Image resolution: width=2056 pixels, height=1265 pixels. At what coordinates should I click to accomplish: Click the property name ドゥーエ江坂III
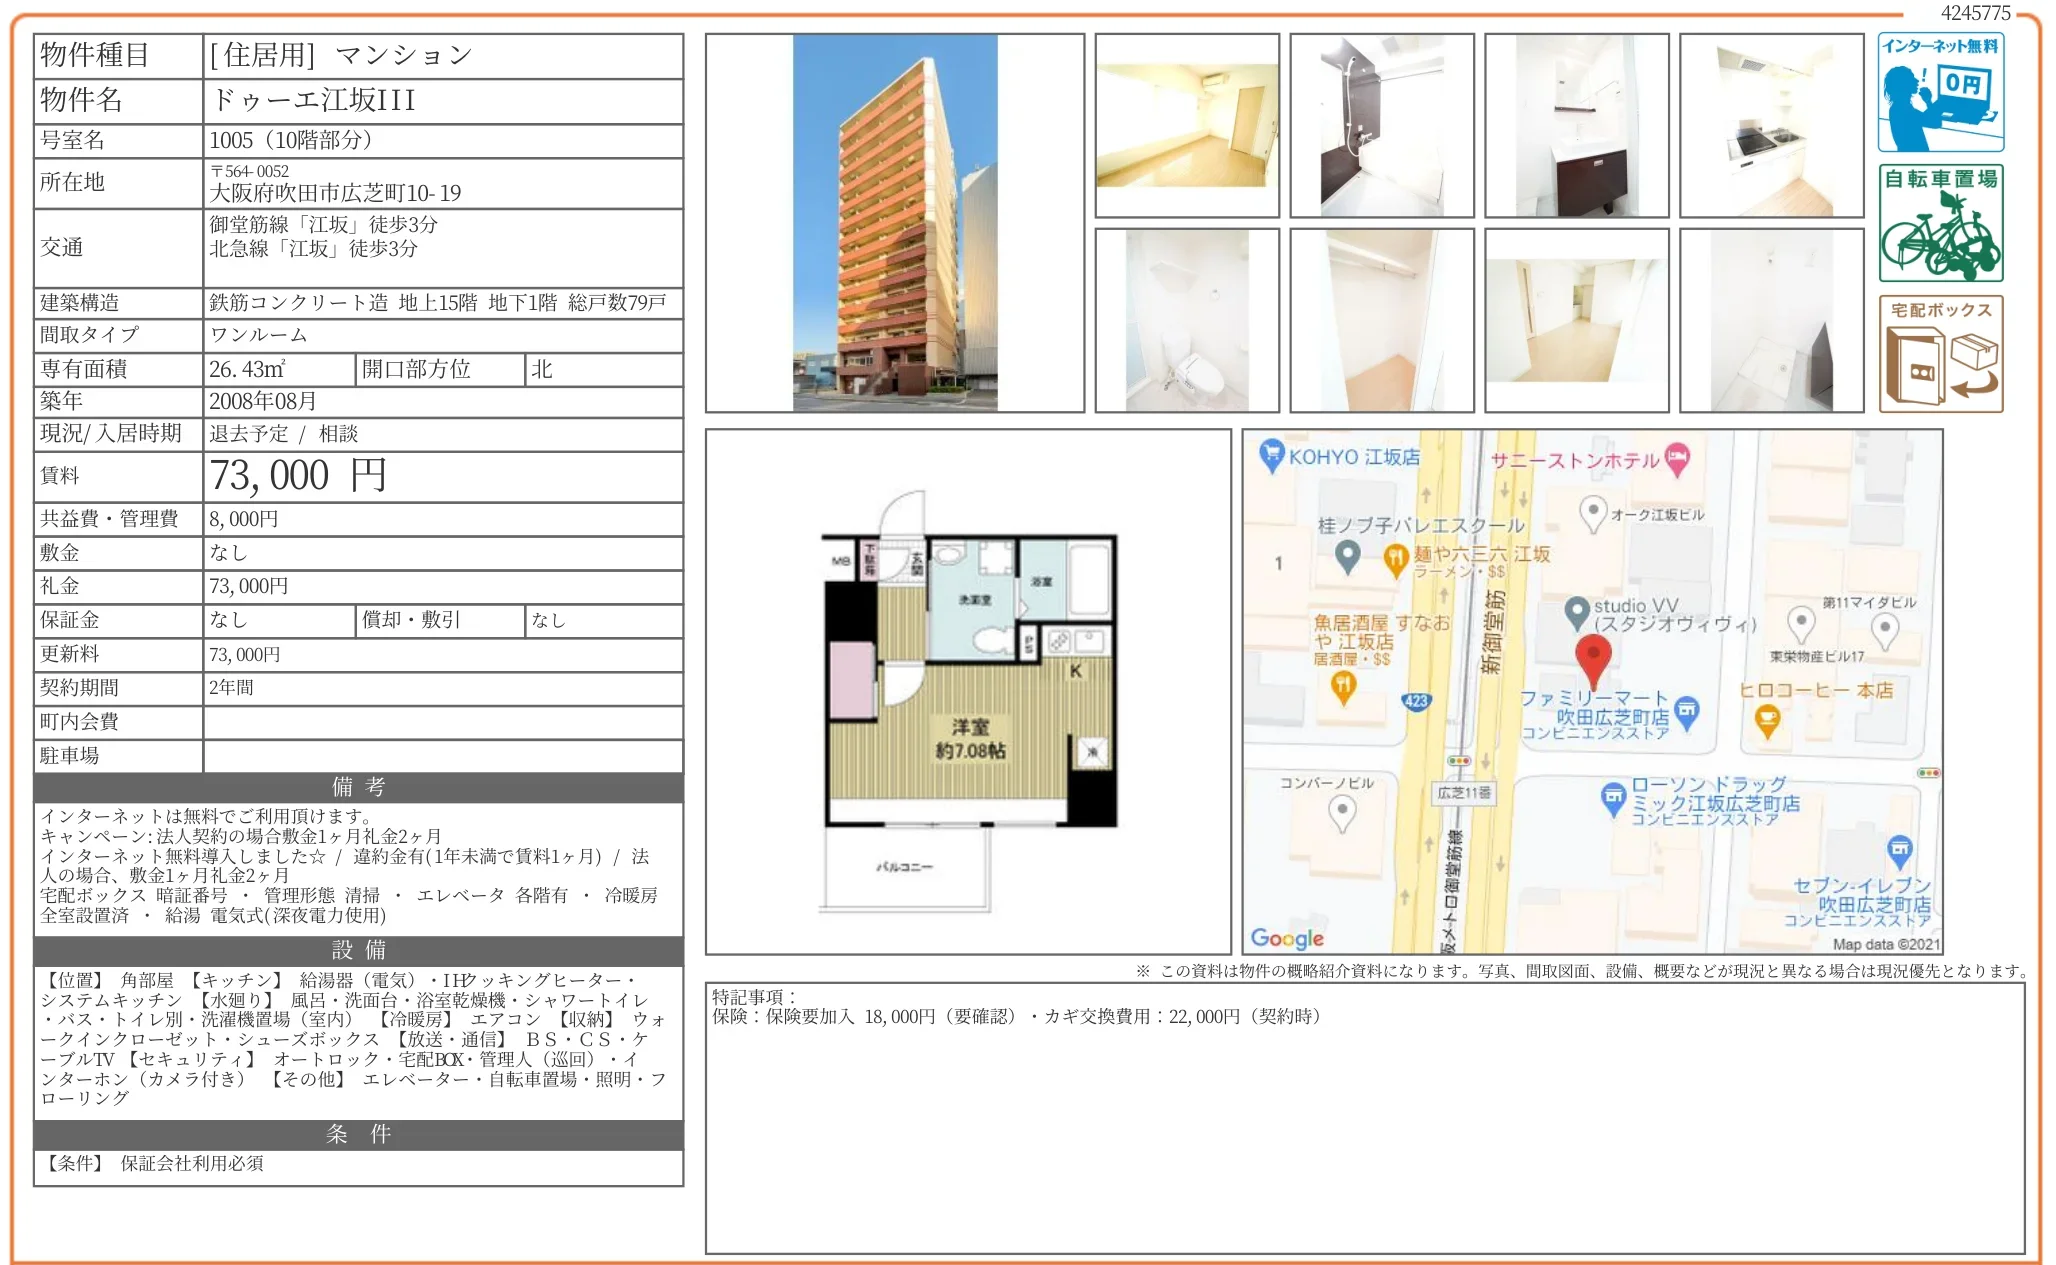pyautogui.click(x=313, y=100)
